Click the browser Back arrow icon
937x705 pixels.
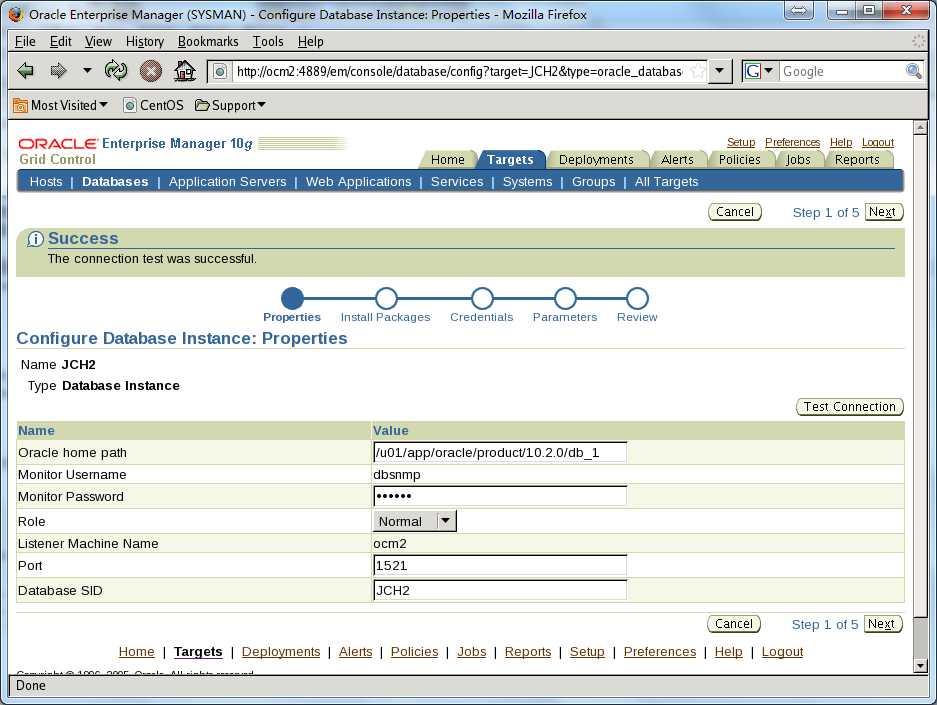coord(26,71)
